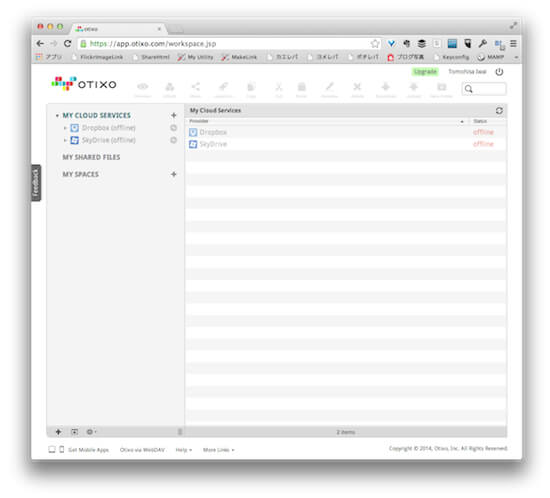Screen dimensions: 550x498
Task: Select My Spaces in the sidebar
Action: click(x=80, y=174)
